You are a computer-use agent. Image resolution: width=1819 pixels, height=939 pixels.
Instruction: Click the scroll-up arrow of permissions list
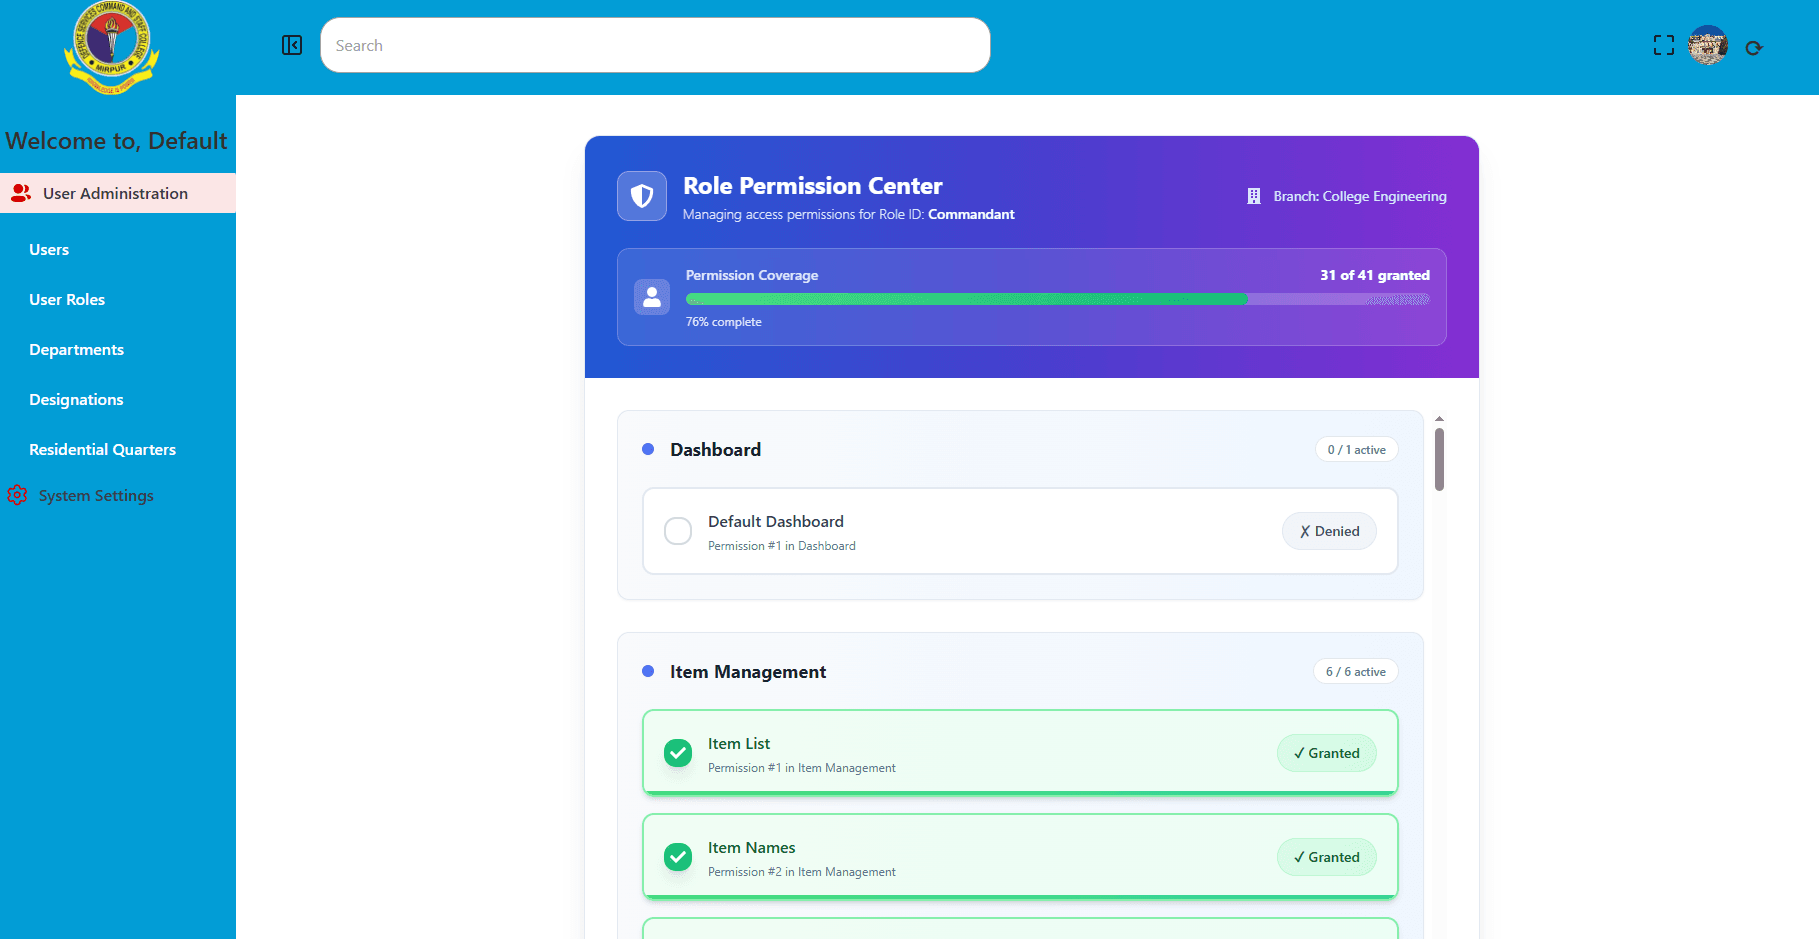coord(1439,419)
